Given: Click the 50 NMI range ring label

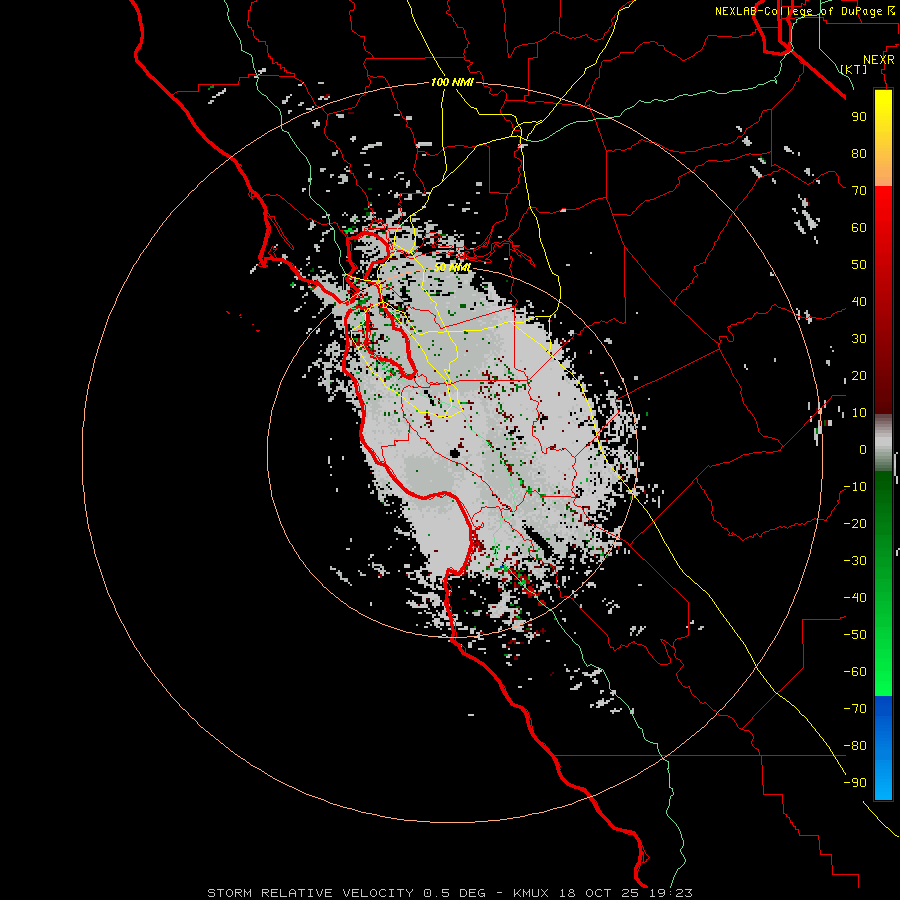Looking at the screenshot, I should pos(452,267).
